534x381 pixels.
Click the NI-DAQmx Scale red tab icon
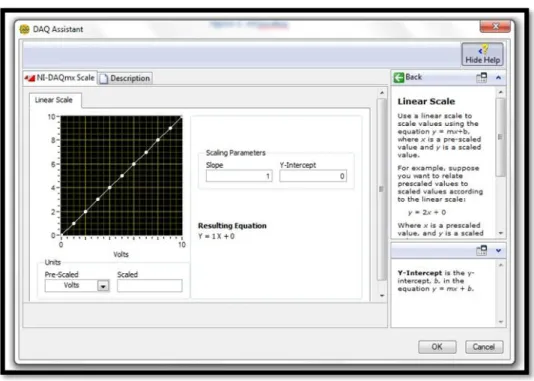click(x=30, y=78)
